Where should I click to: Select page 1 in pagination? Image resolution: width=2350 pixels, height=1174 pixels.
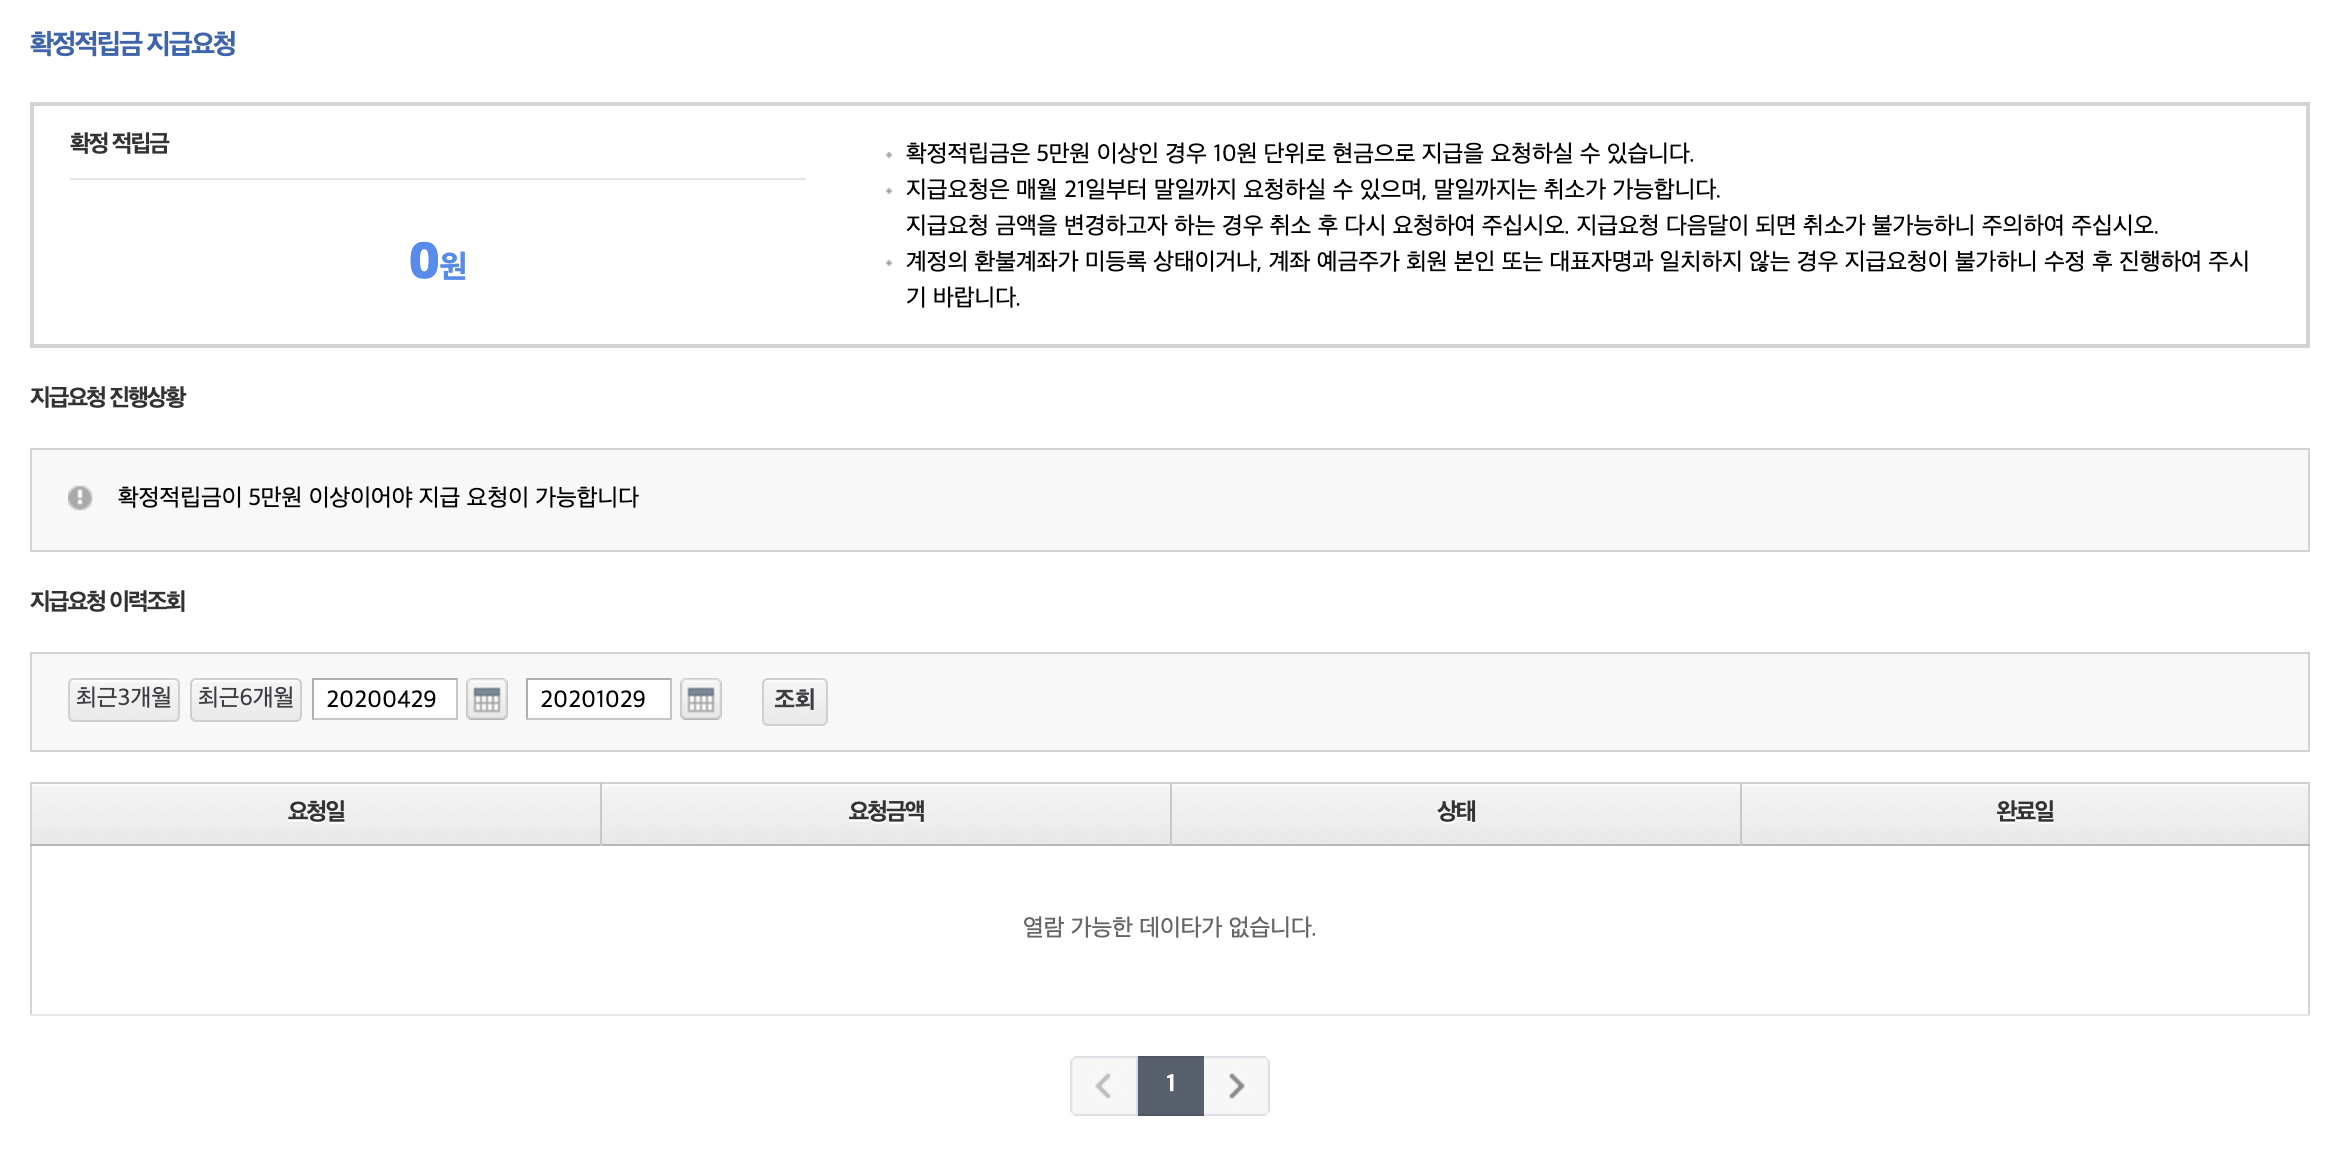click(x=1171, y=1086)
